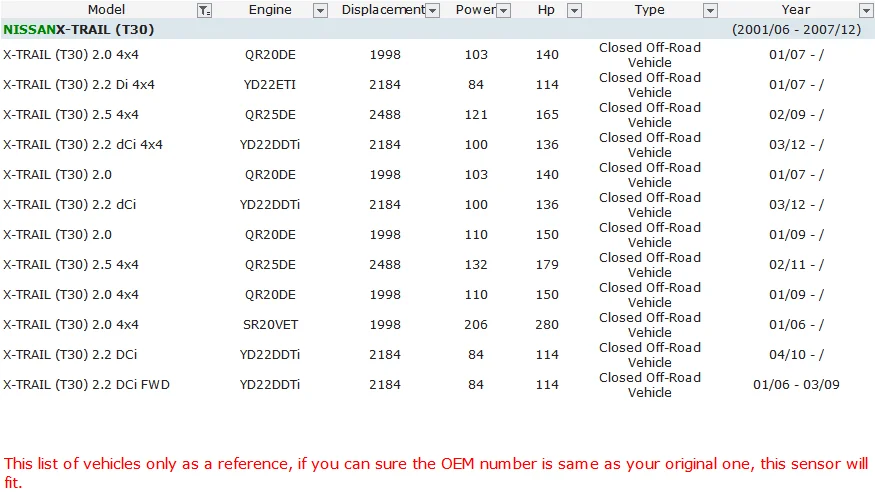Viewport: 875px width, 492px height.
Task: Click the Model column header text
Action: 106,9
